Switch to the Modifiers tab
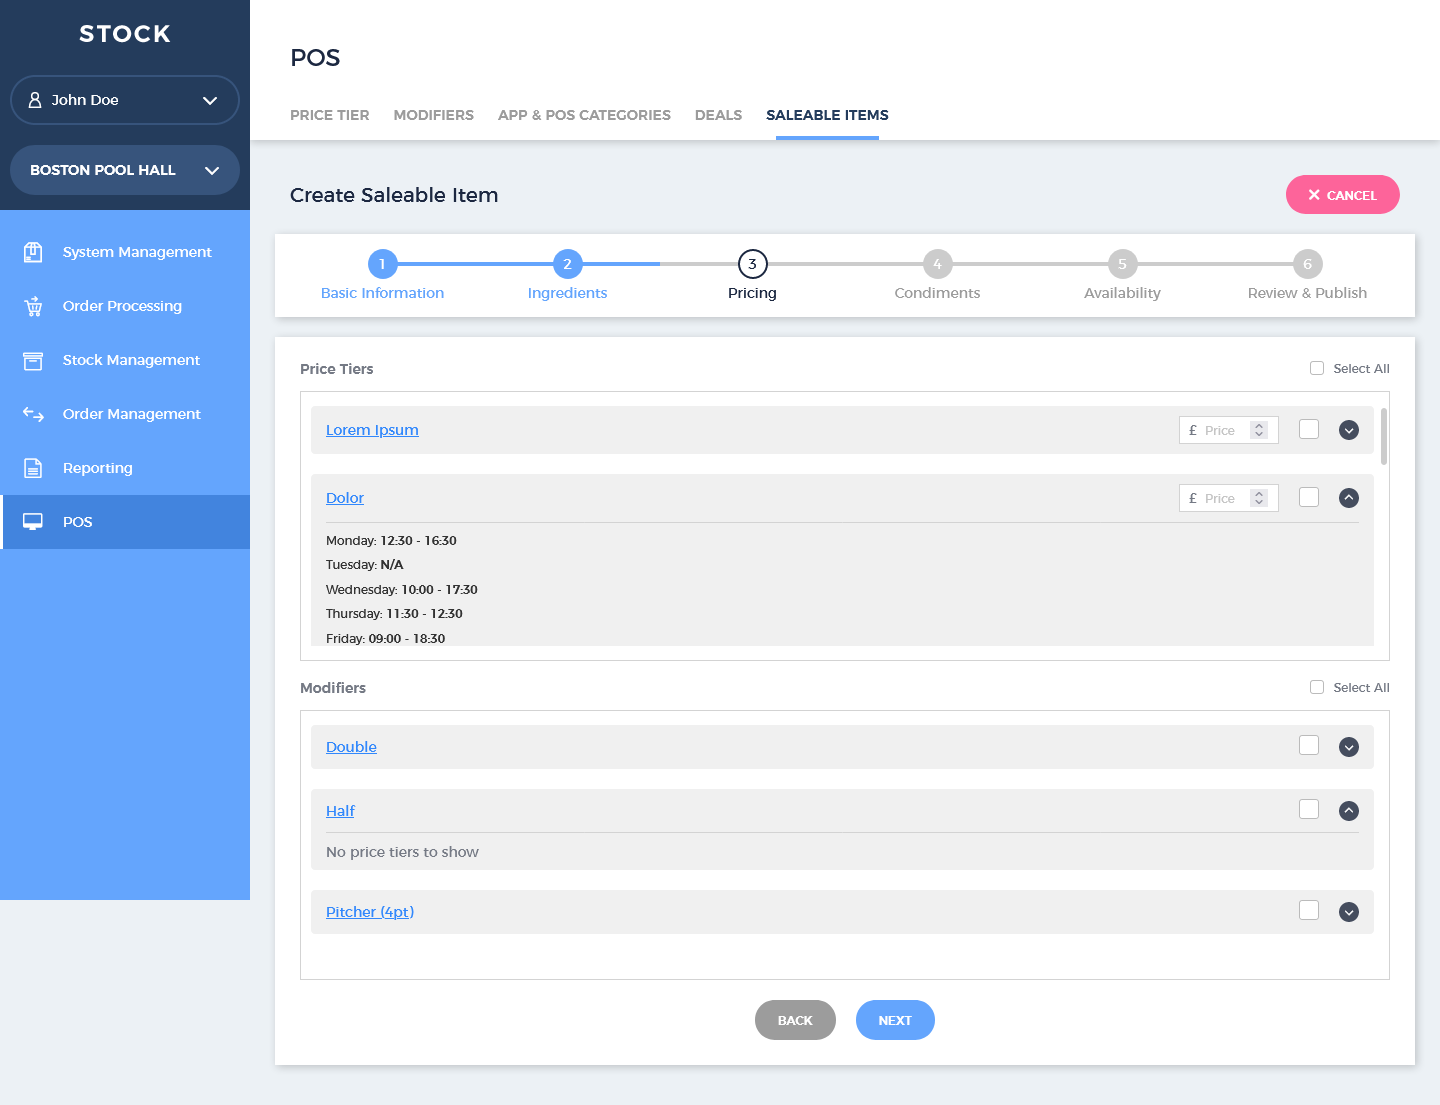This screenshot has height=1105, width=1440. (x=433, y=115)
